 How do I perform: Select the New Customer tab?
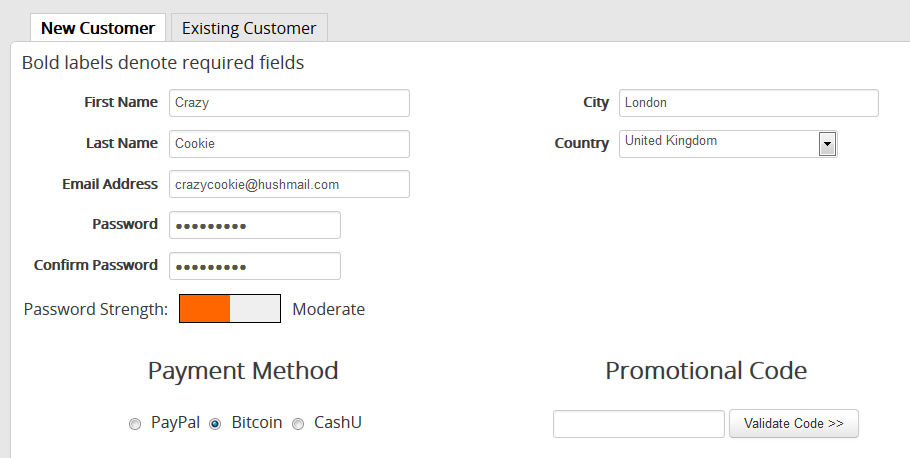pyautogui.click(x=98, y=28)
